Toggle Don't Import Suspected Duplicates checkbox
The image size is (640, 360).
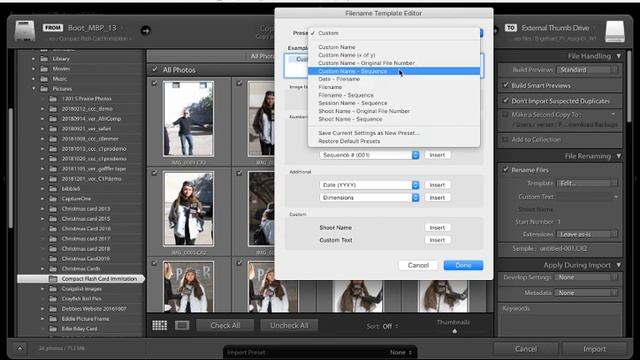[506, 100]
